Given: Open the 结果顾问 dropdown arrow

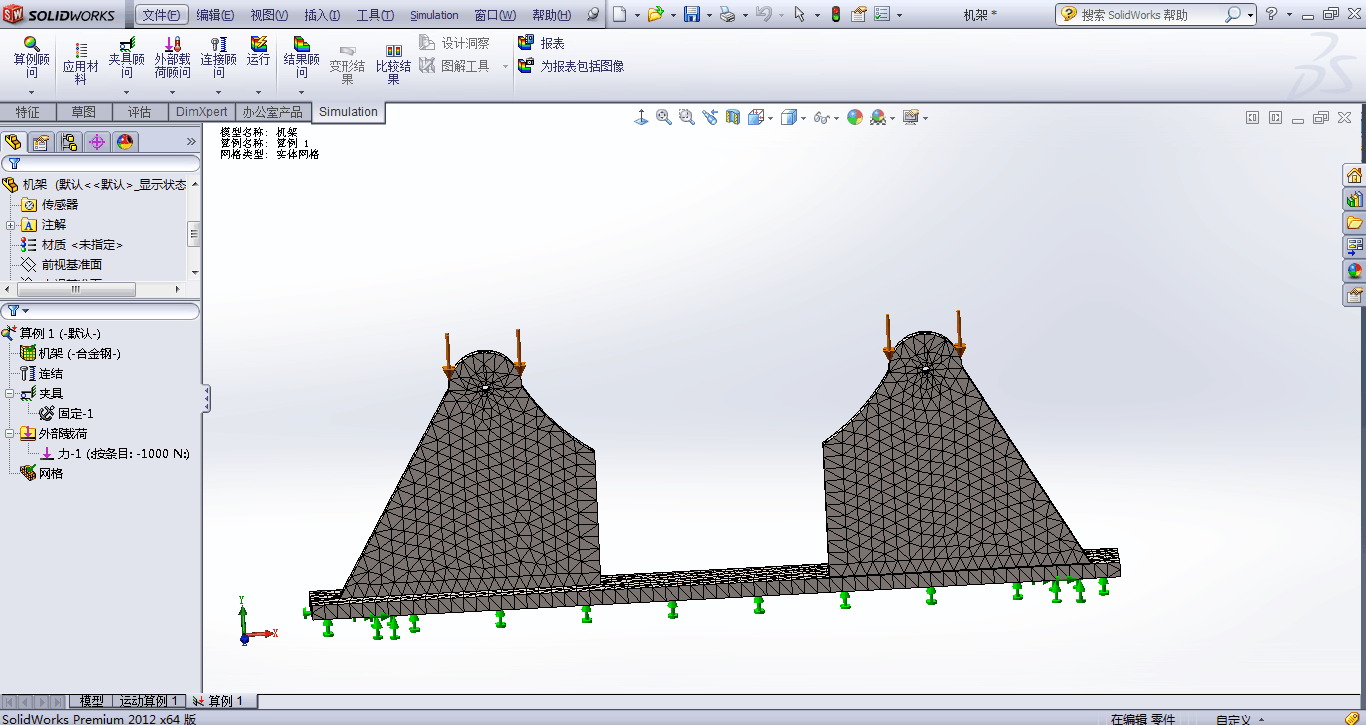Looking at the screenshot, I should [x=301, y=92].
